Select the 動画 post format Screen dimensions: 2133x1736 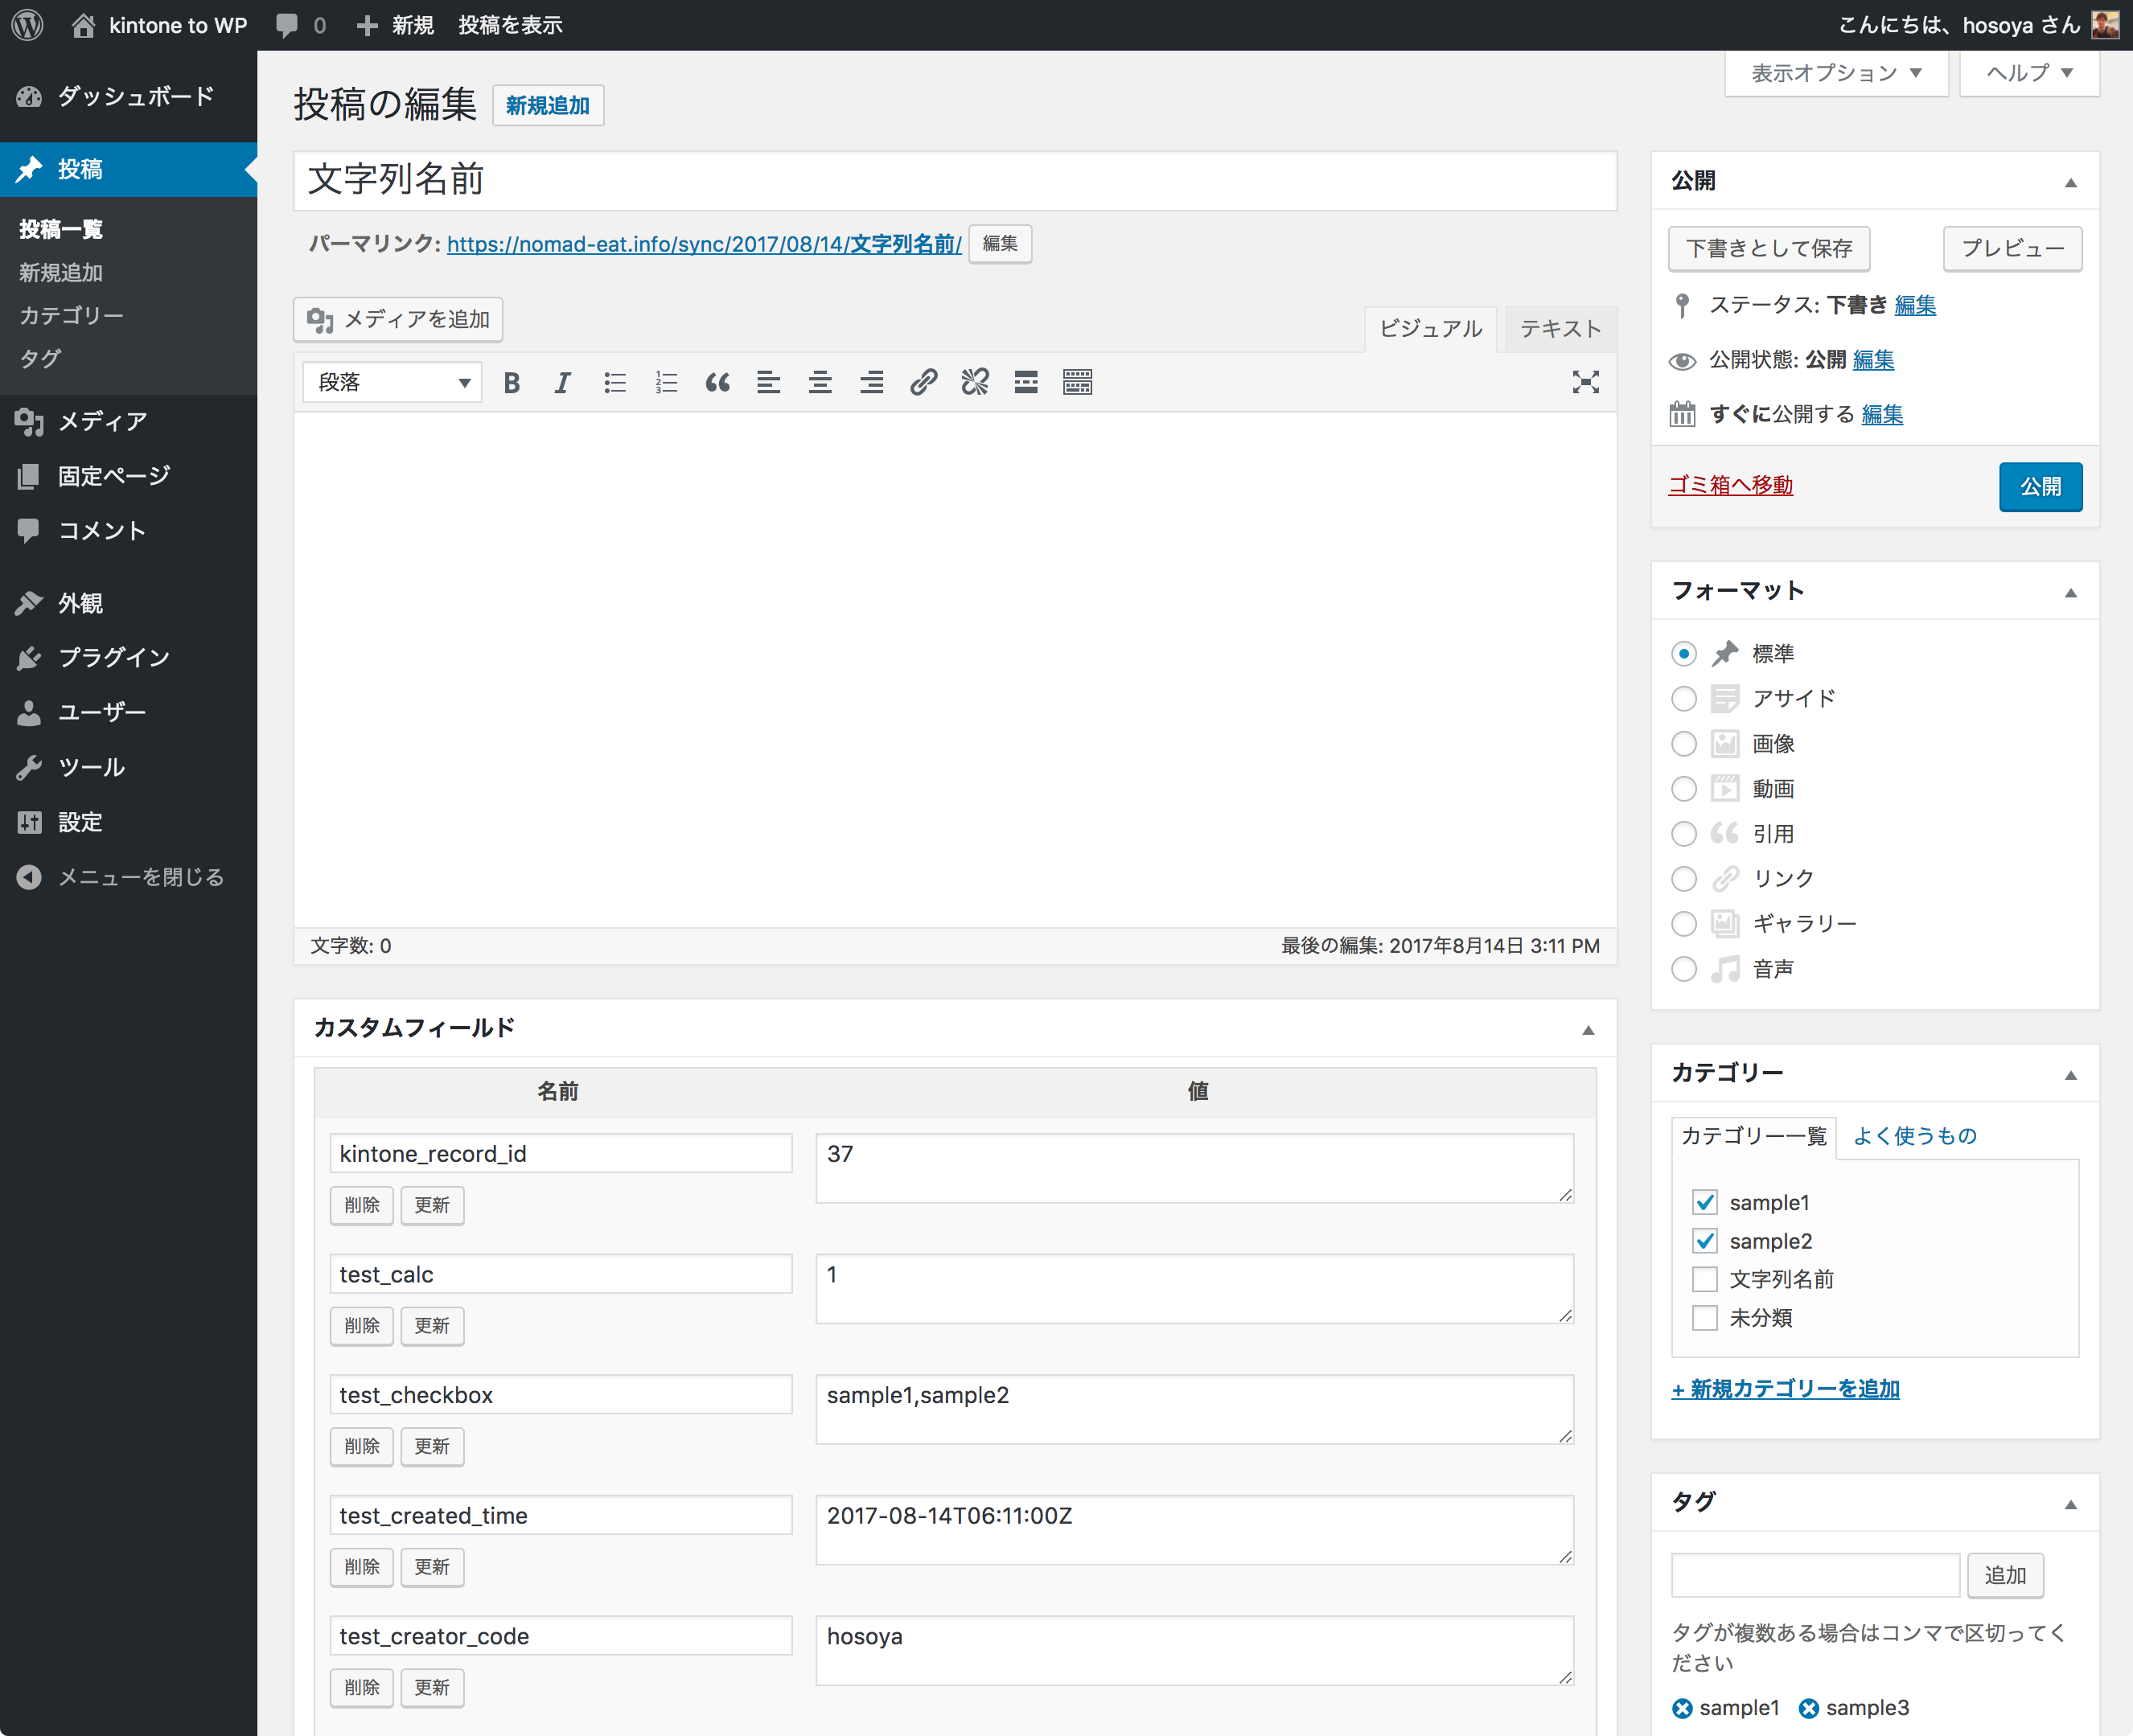coord(1684,789)
